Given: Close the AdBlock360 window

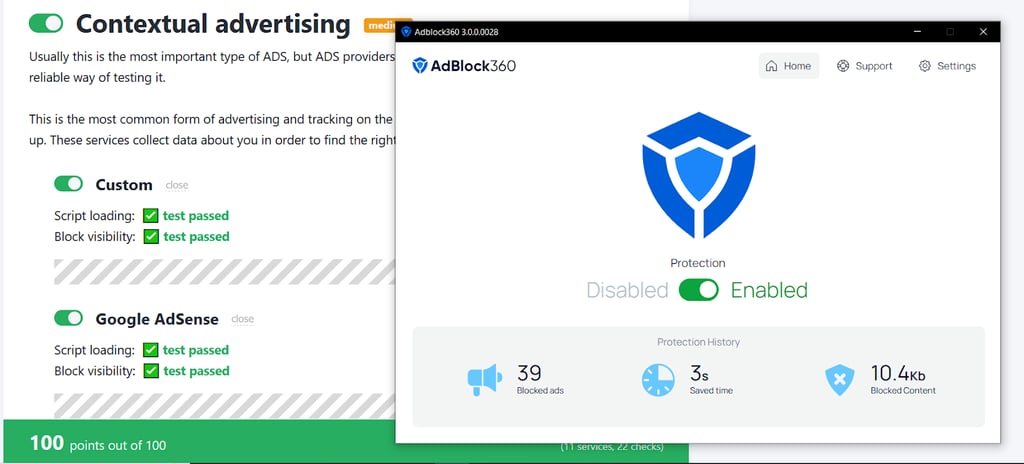Looking at the screenshot, I should coord(983,31).
